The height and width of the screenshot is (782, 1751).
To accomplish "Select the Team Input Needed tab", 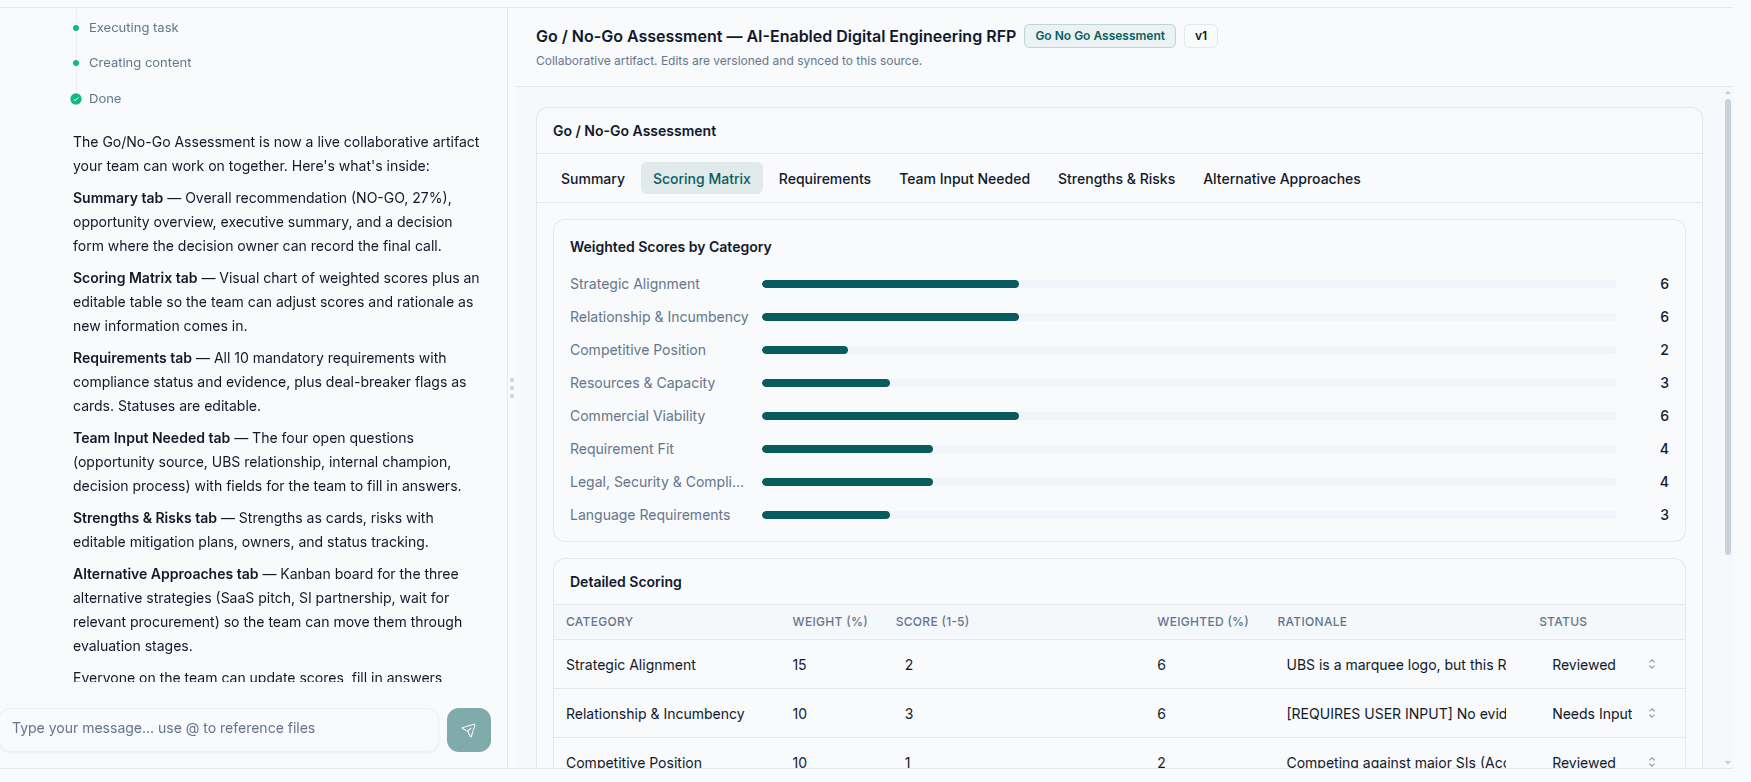I will point(964,179).
